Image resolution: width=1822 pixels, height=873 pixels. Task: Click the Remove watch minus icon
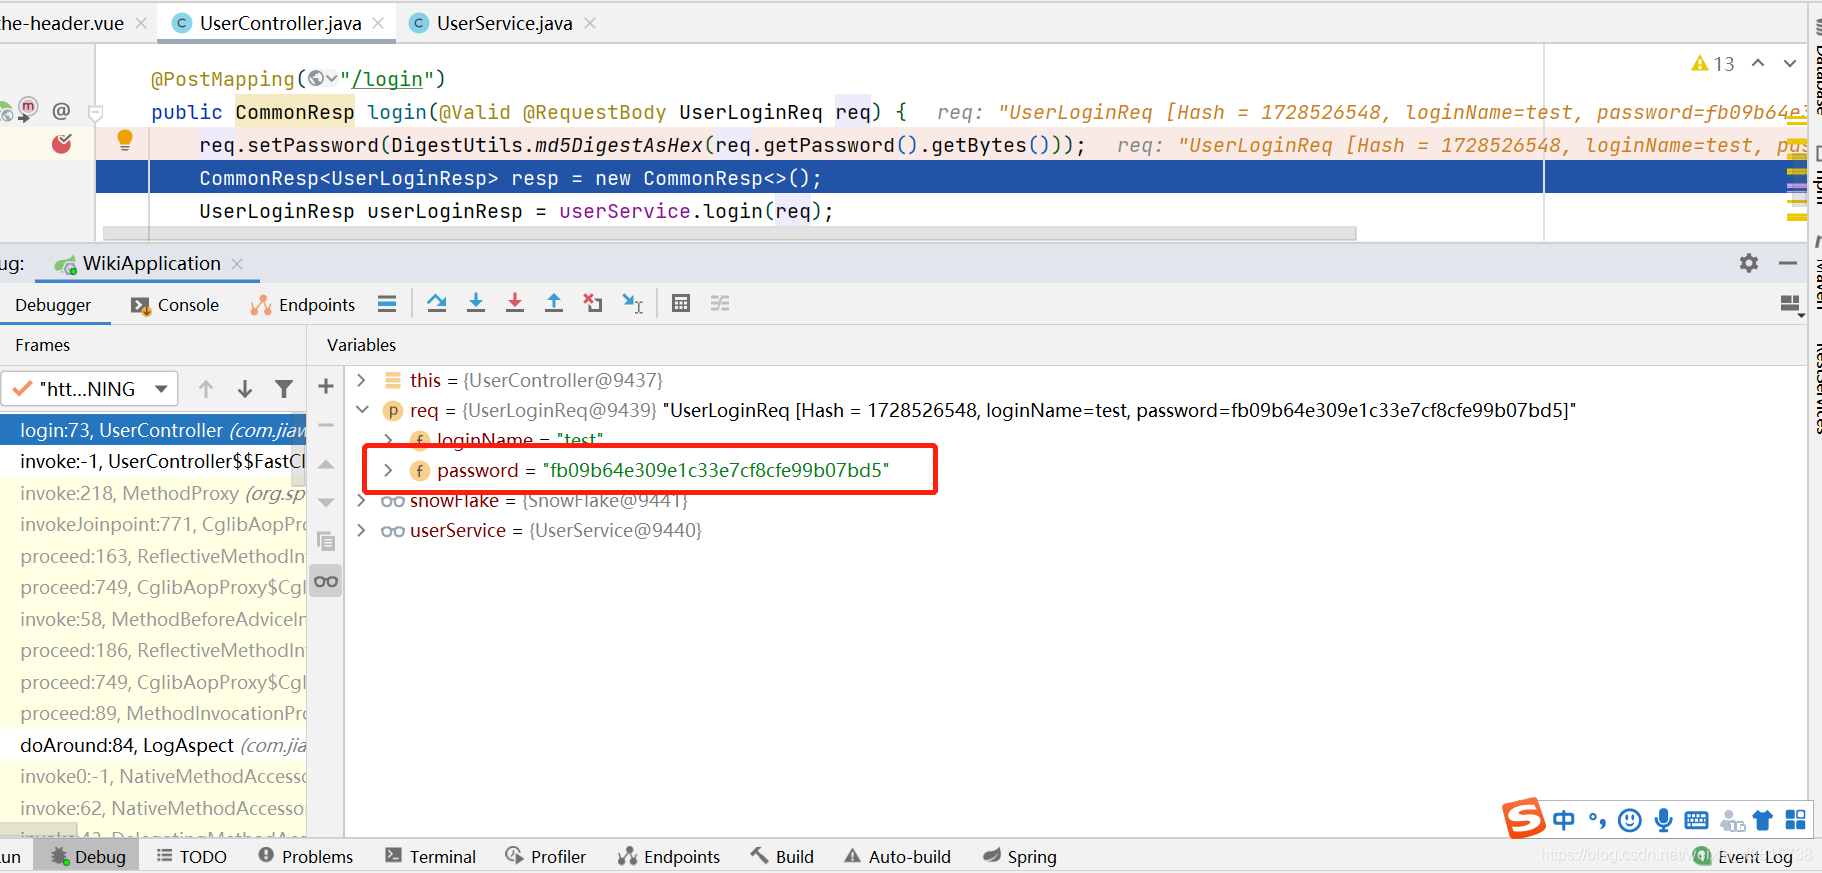click(x=326, y=425)
